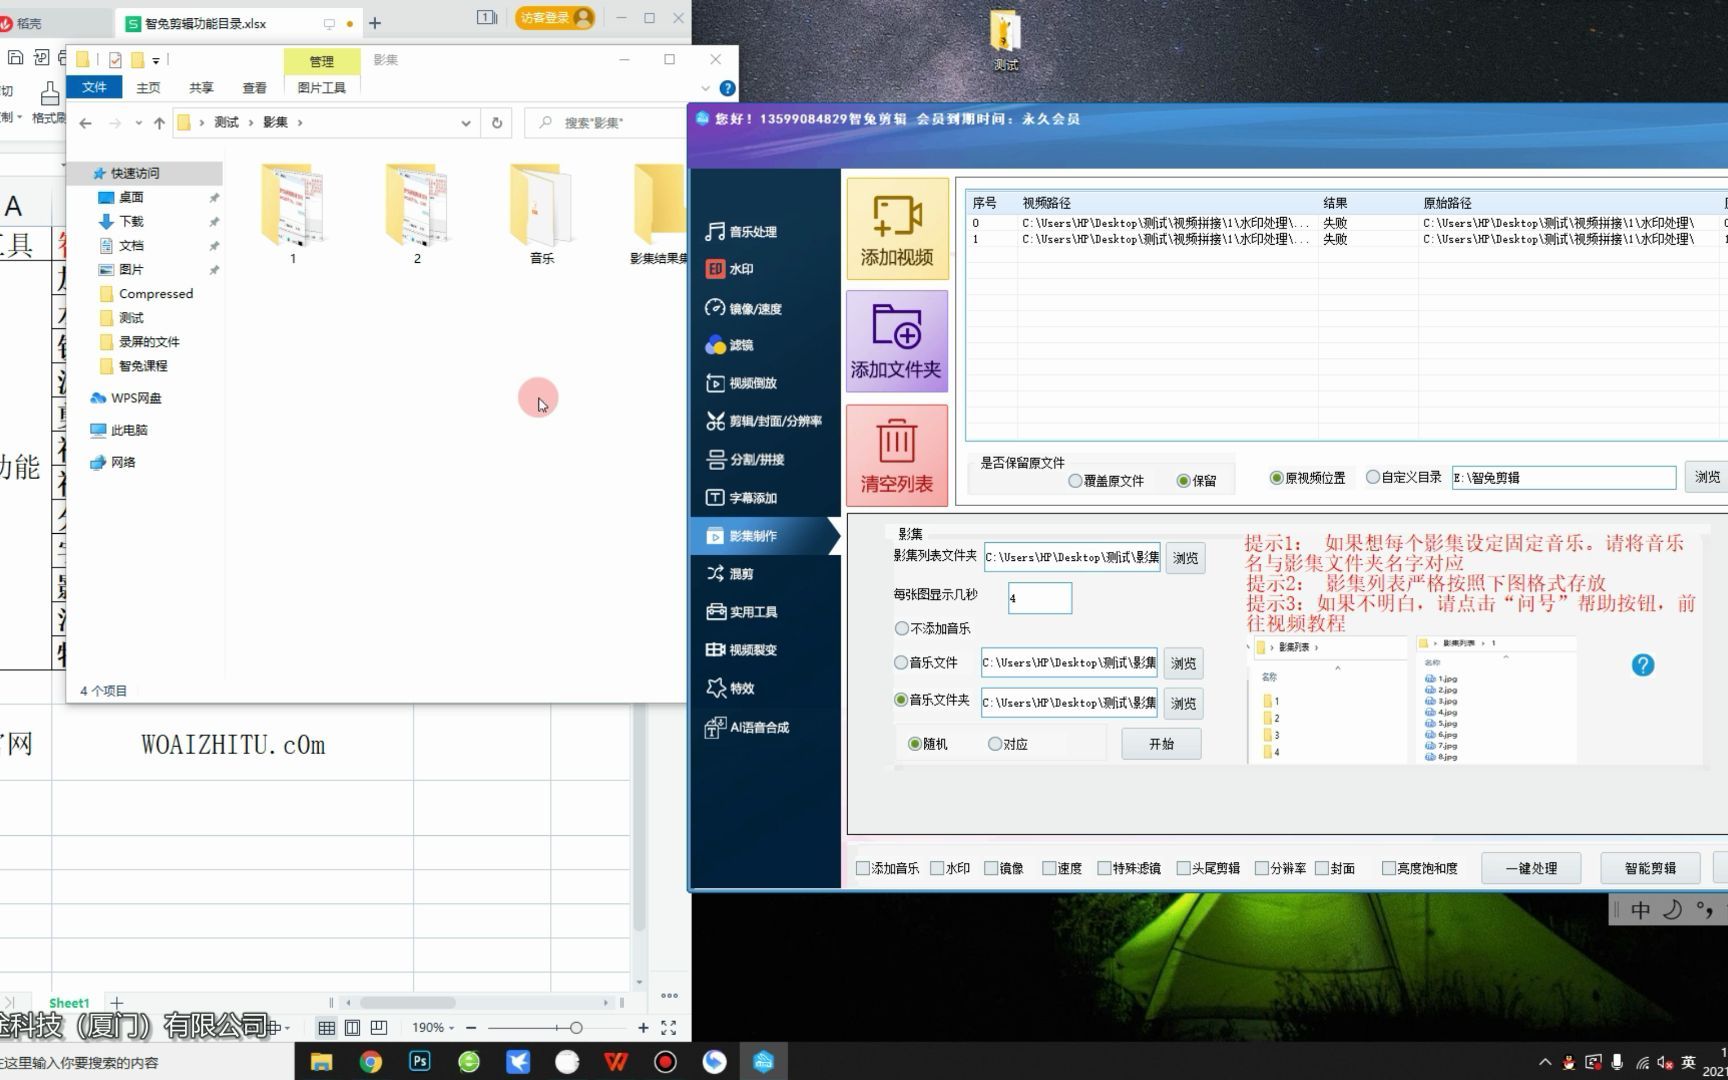Open the 特效 effects section

point(729,688)
